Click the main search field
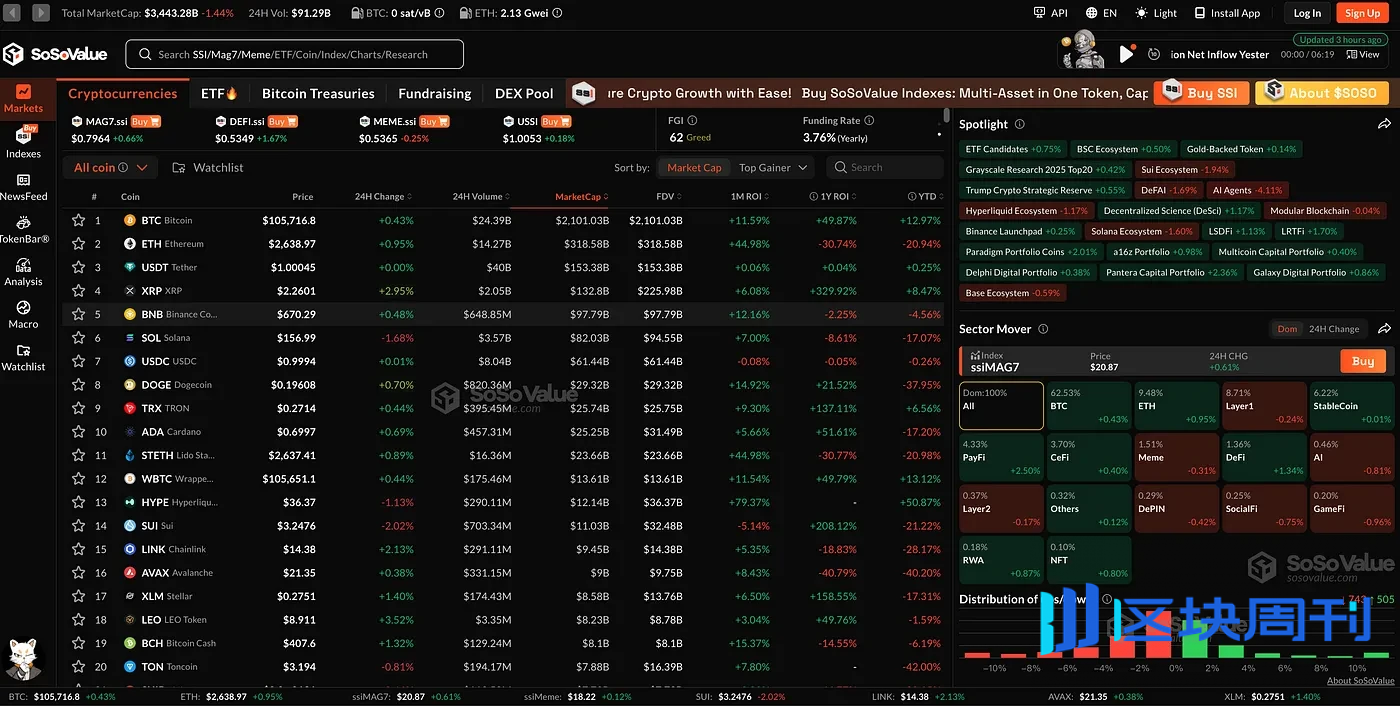Viewport: 1400px width, 706px height. point(295,54)
